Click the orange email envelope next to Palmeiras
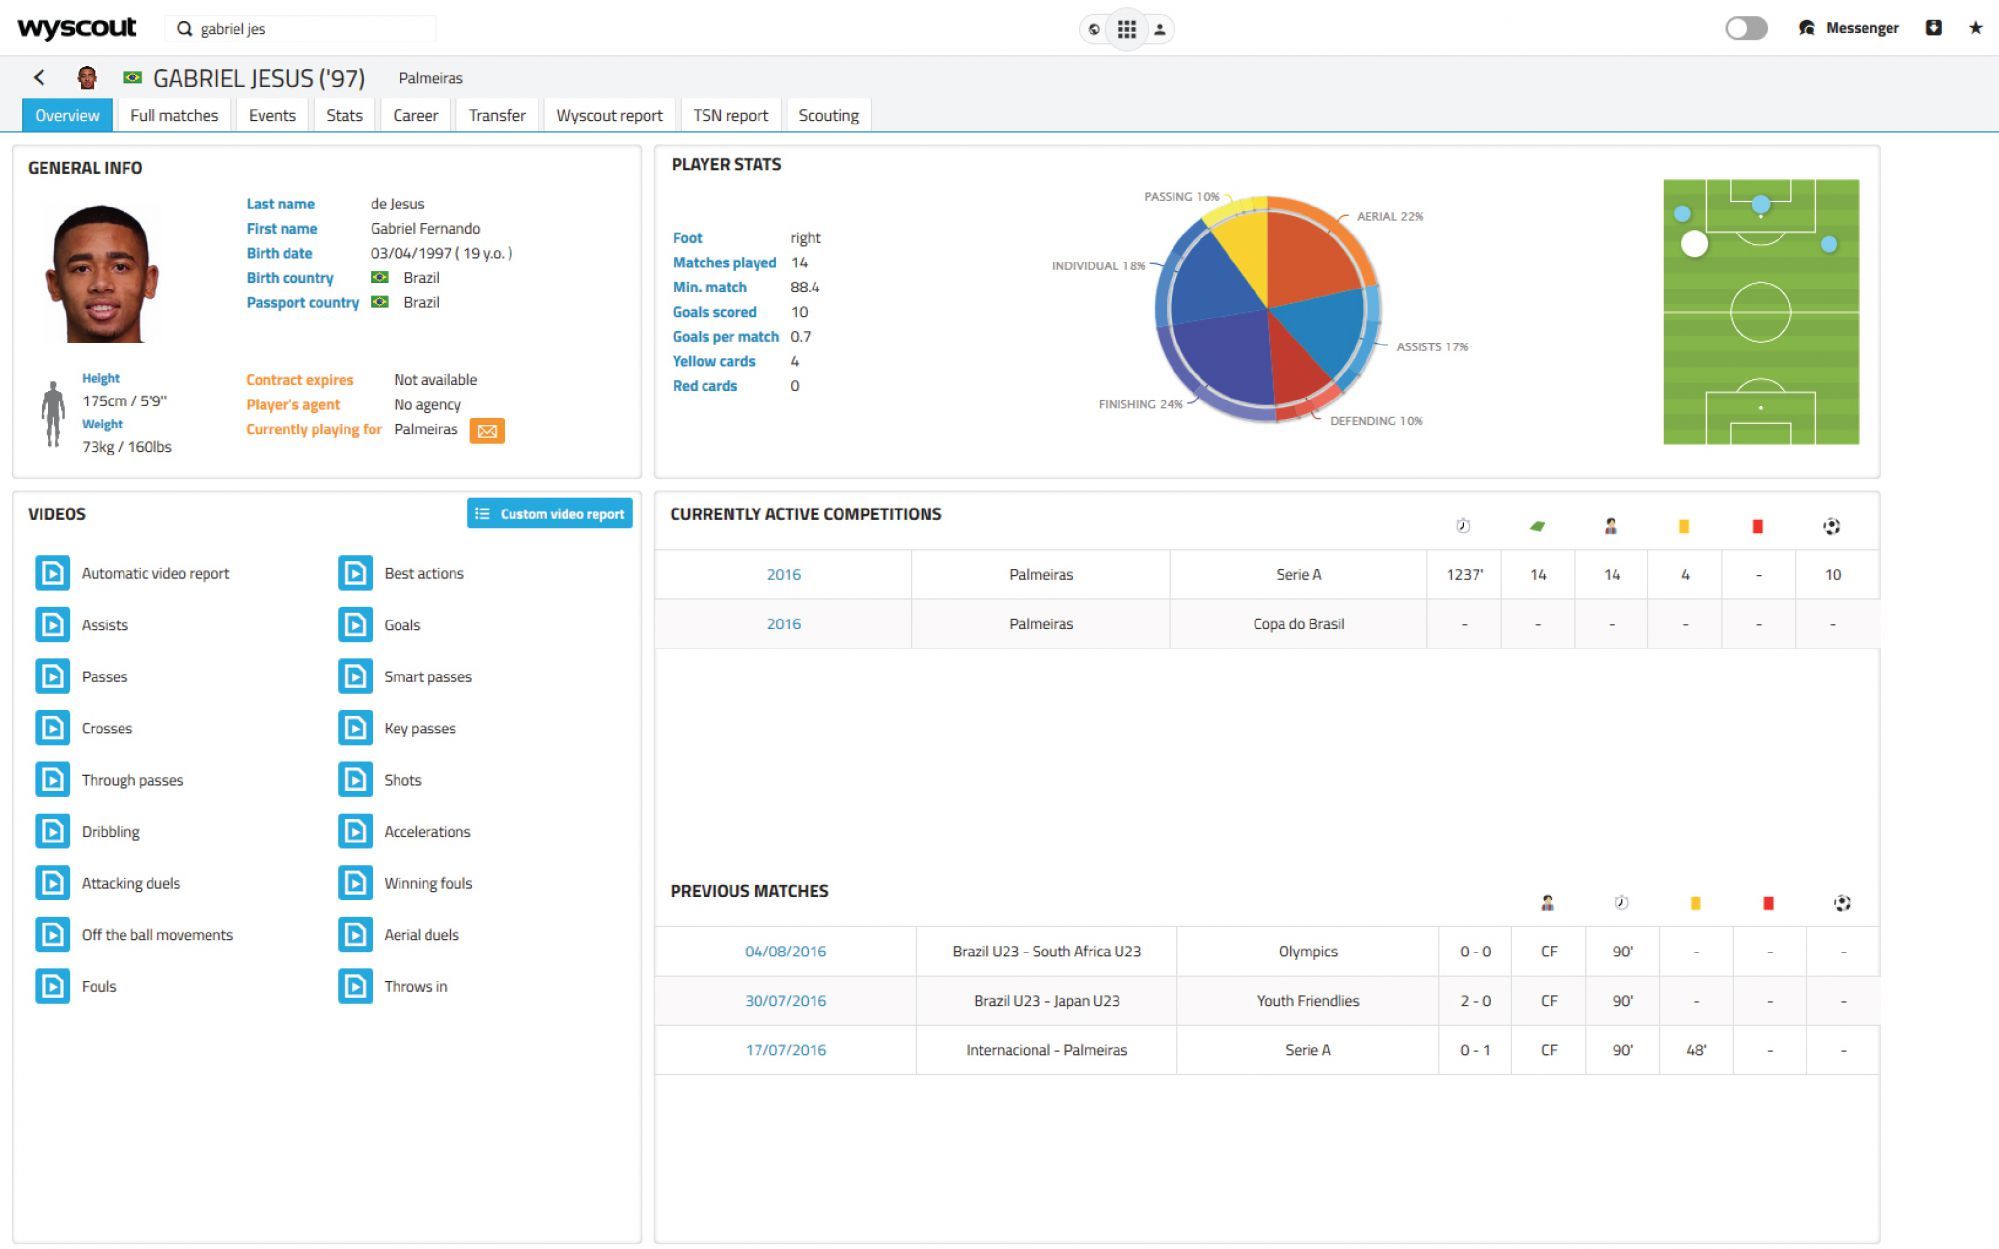Image resolution: width=1999 pixels, height=1249 pixels. (487, 430)
